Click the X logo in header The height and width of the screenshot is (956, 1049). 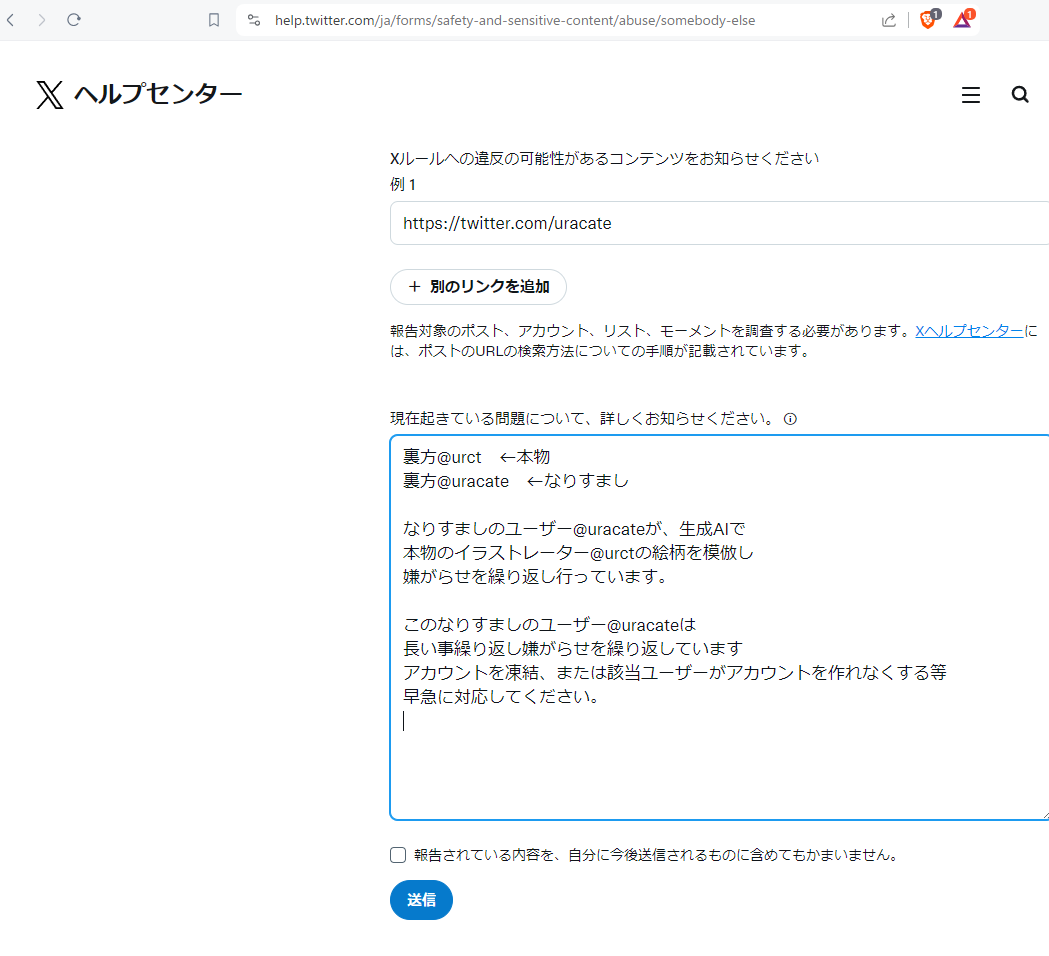pos(50,94)
